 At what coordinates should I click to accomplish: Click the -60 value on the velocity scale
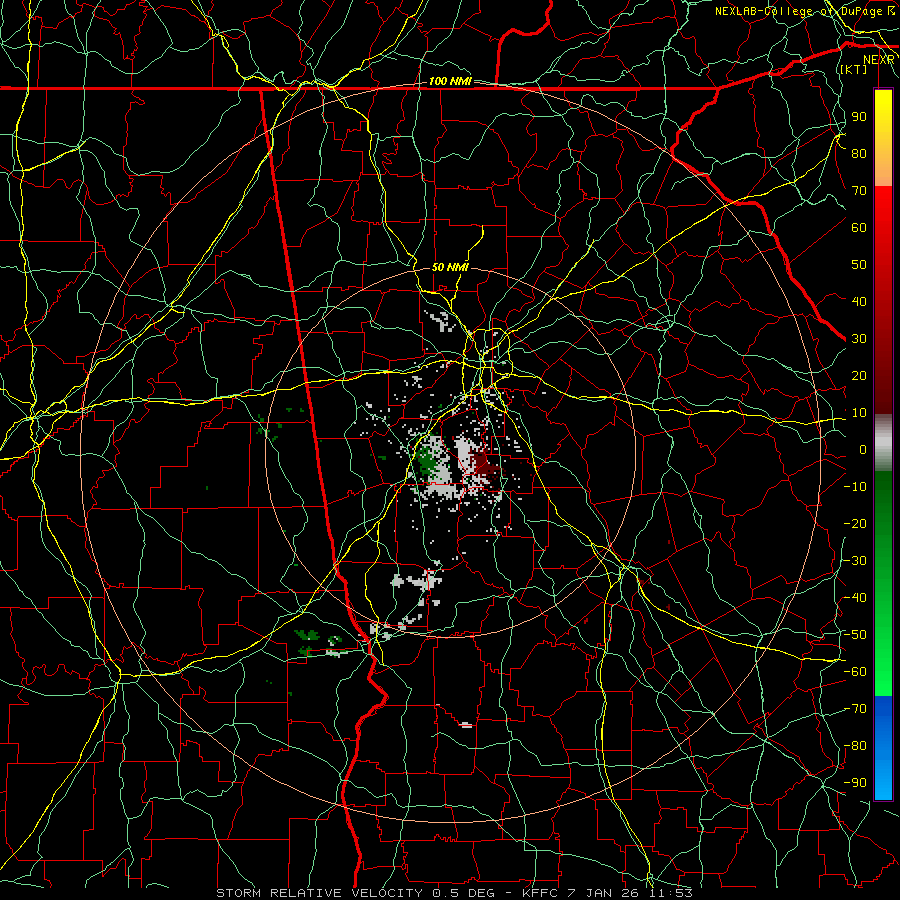click(x=855, y=672)
